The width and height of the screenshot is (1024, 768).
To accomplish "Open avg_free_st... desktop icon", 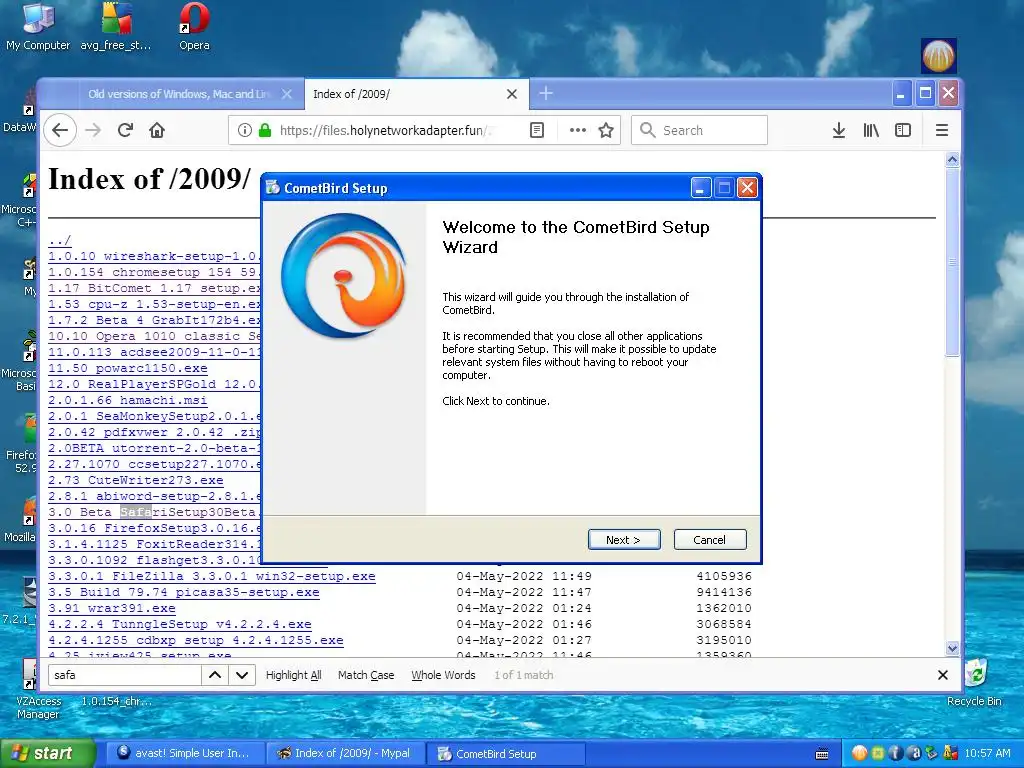I will click(x=116, y=27).
